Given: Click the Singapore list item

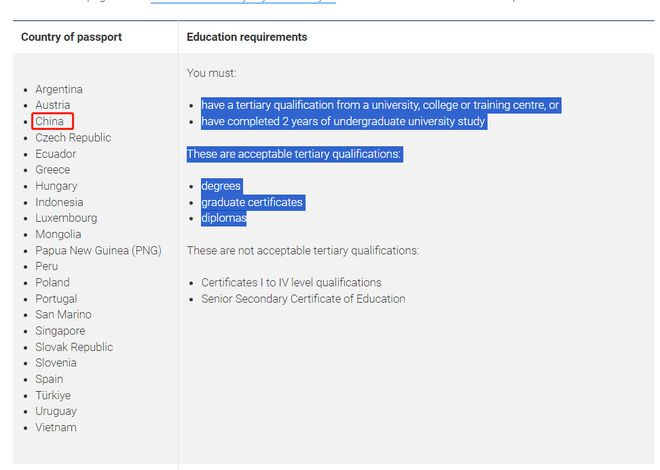Looking at the screenshot, I should [x=60, y=331].
